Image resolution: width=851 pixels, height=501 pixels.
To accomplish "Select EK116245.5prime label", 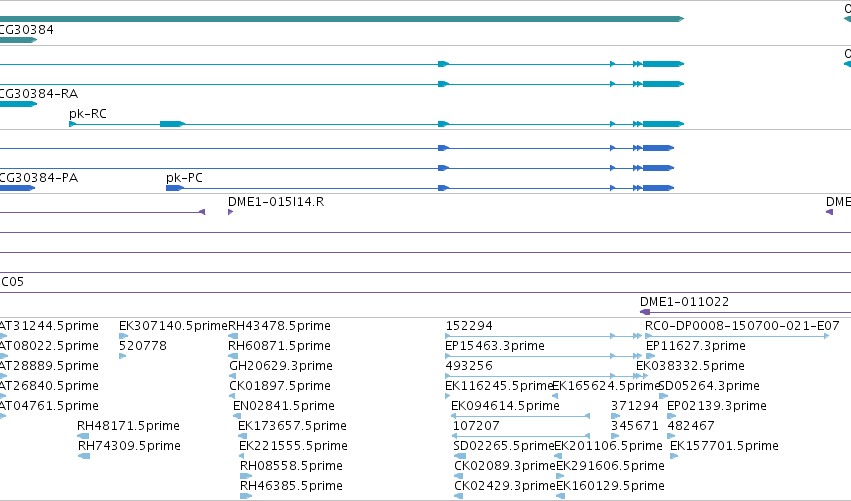I will point(498,386).
